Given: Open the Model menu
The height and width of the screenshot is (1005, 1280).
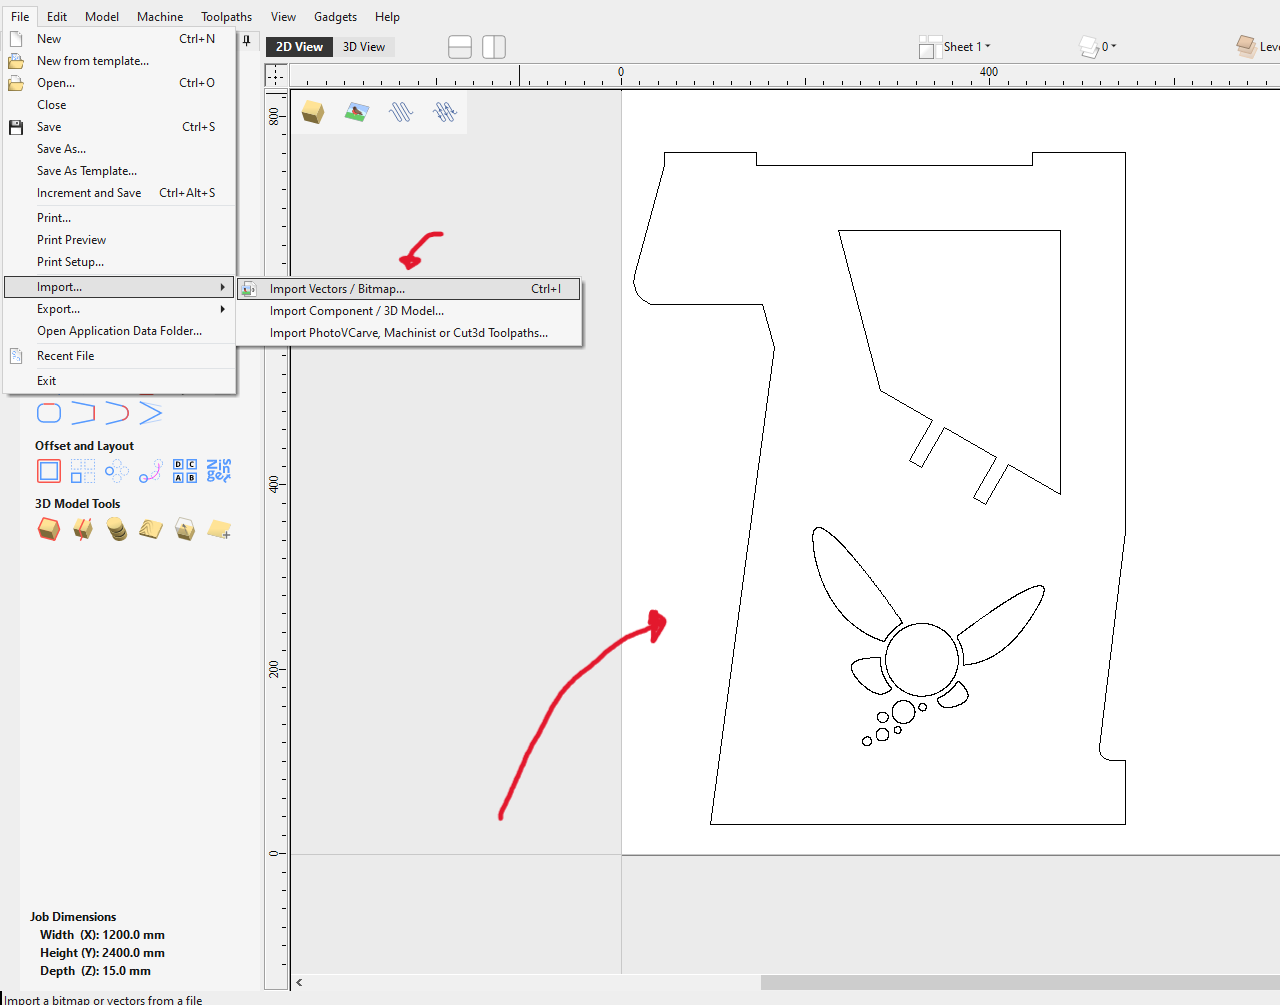Looking at the screenshot, I should coord(102,17).
